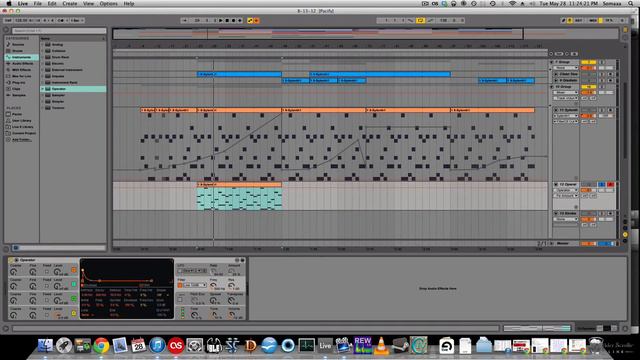Select the Clips browser category

(16, 89)
